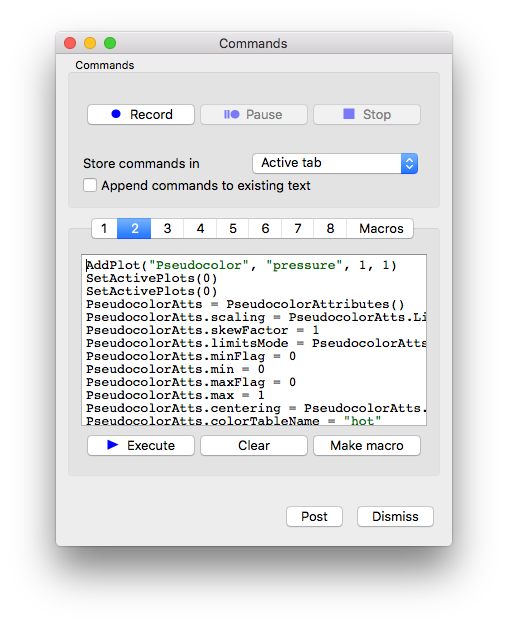Click the PseudocolorAtts.scaling line
508x626 pixels.
256,317
